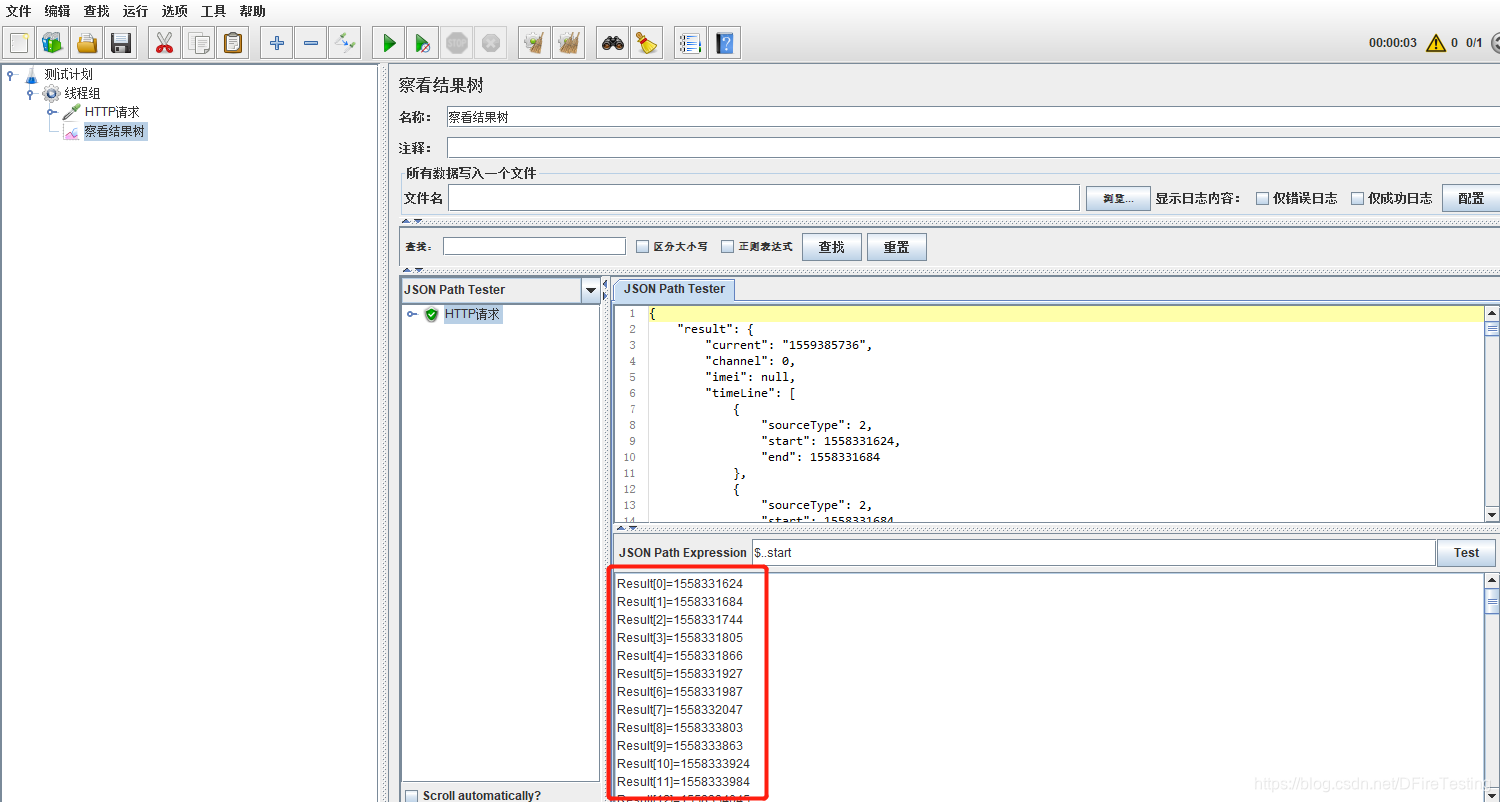Save the test plan with floppy icon
Screen dimensions: 1500x802
[x=121, y=43]
